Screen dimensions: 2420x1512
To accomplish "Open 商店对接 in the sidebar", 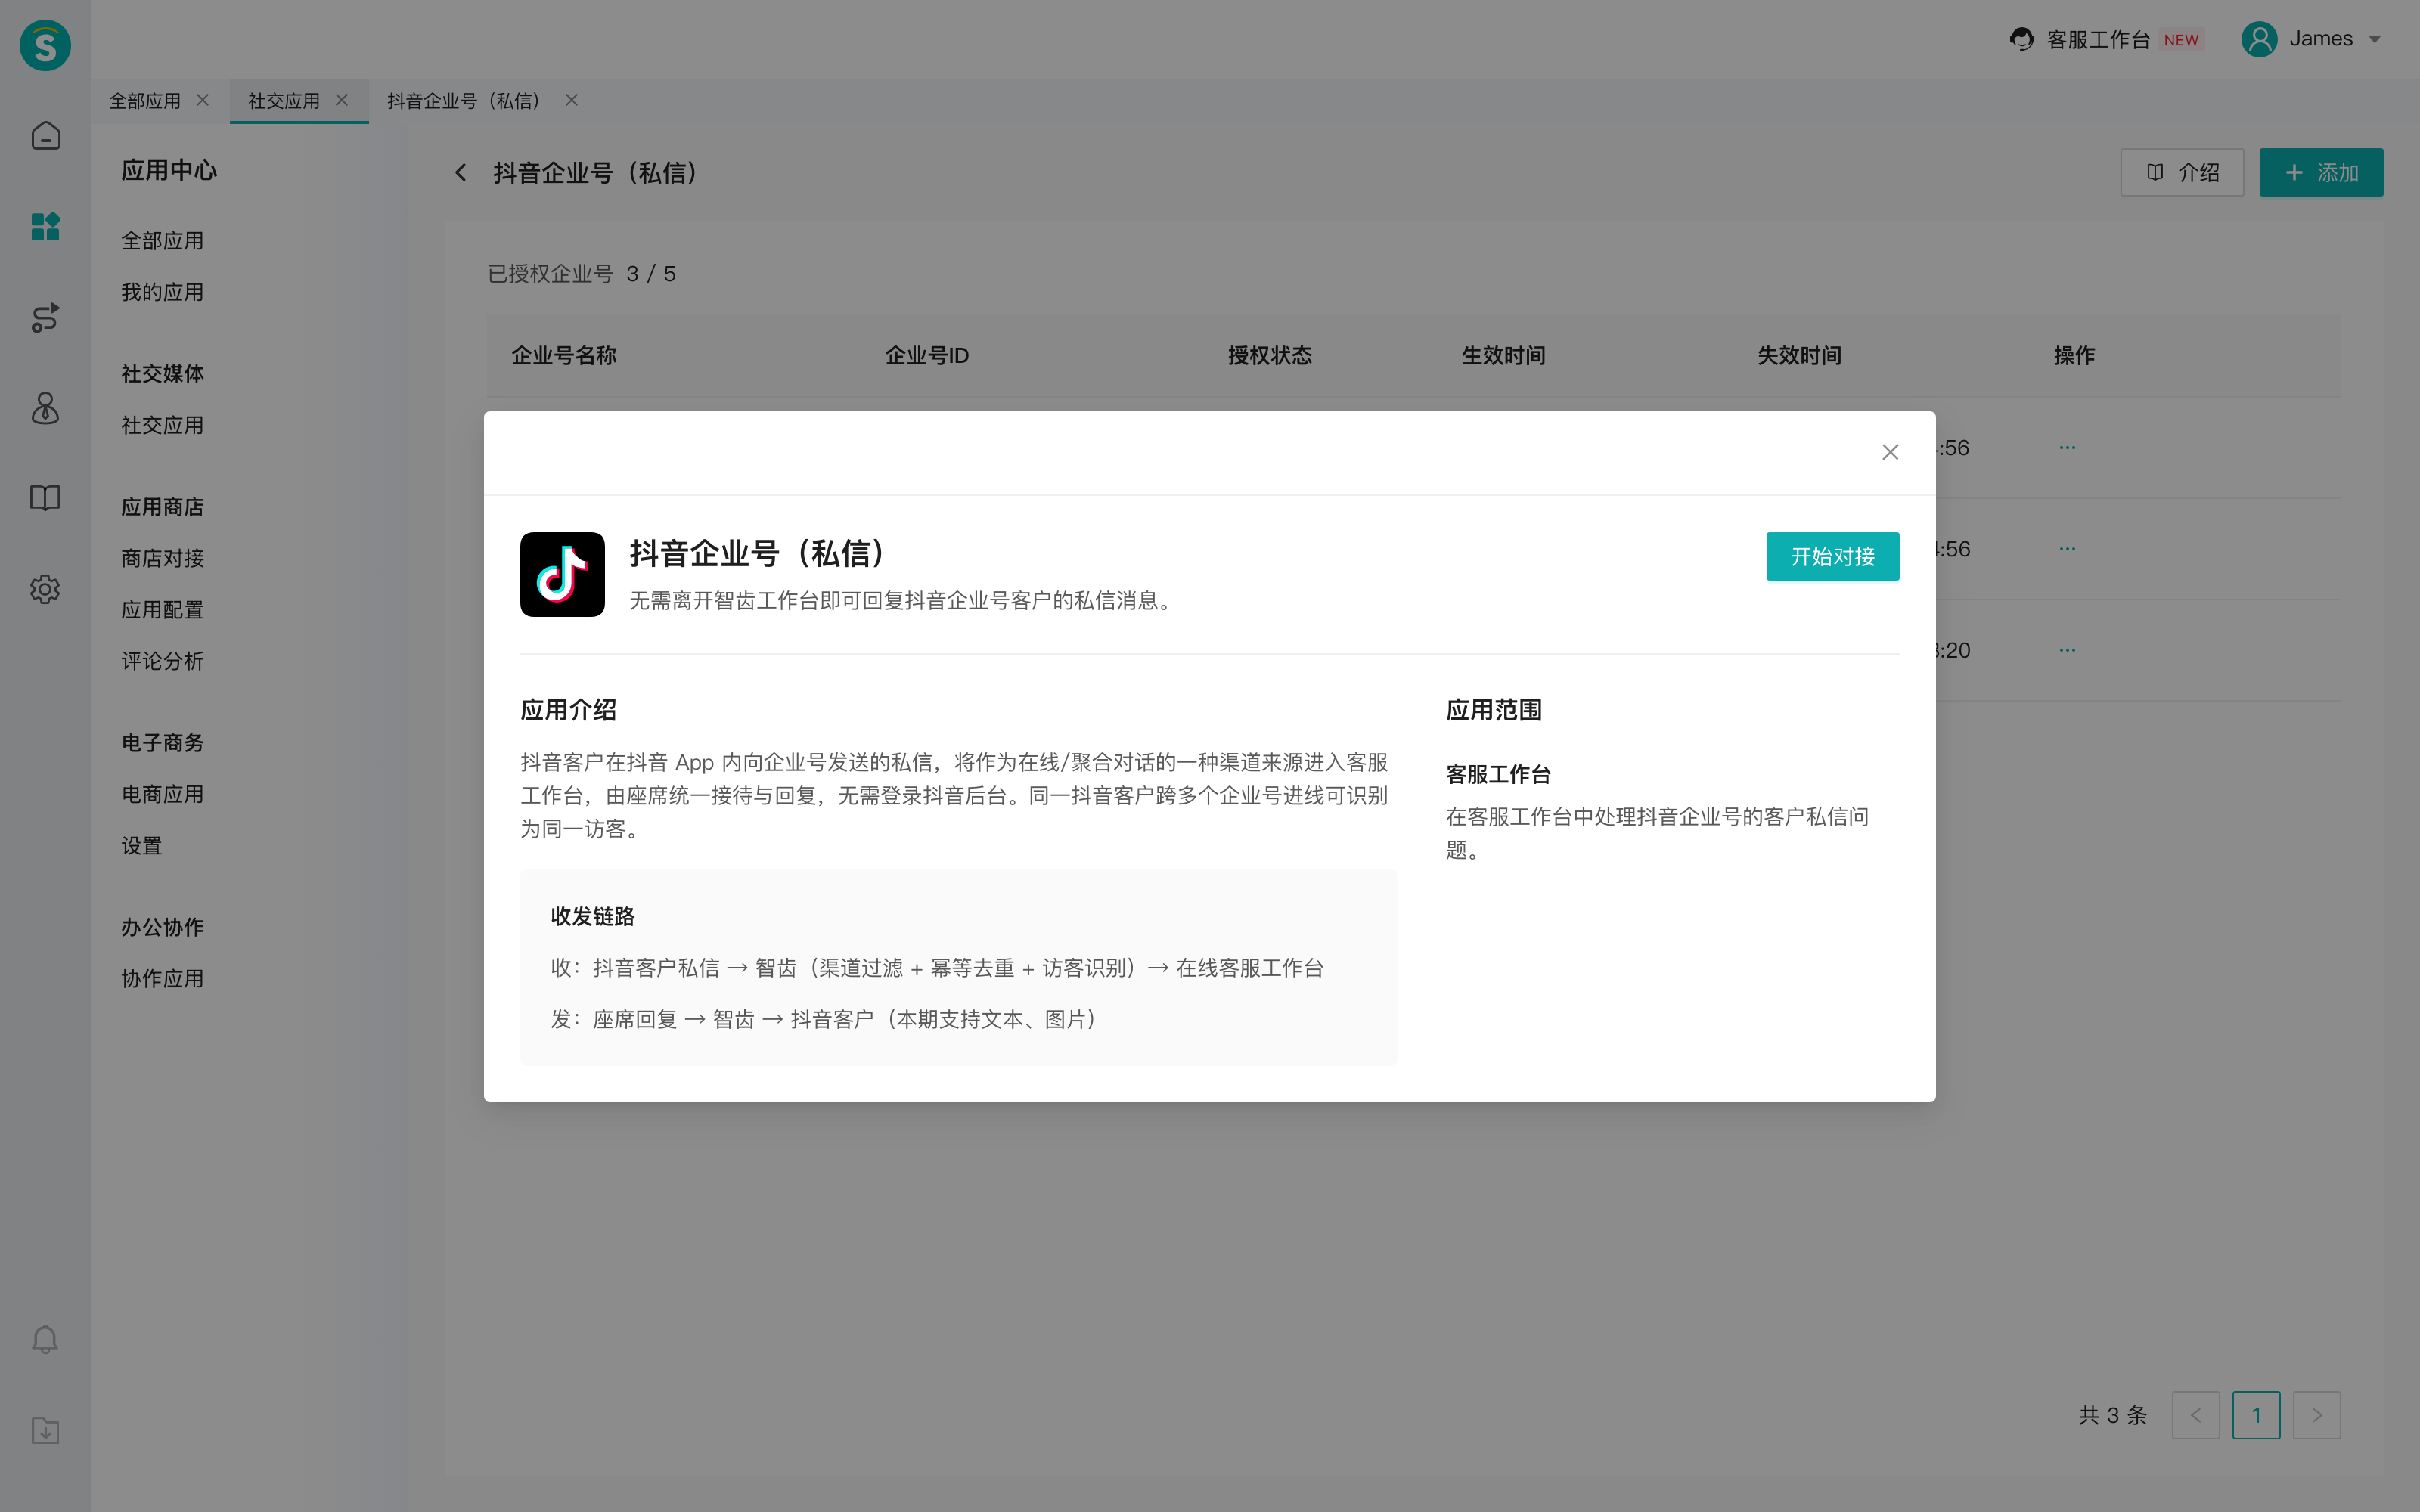I will pyautogui.click(x=162, y=558).
